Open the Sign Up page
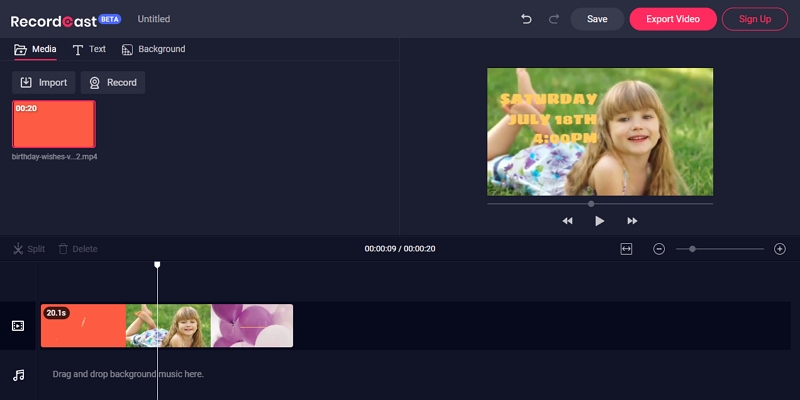 (755, 19)
